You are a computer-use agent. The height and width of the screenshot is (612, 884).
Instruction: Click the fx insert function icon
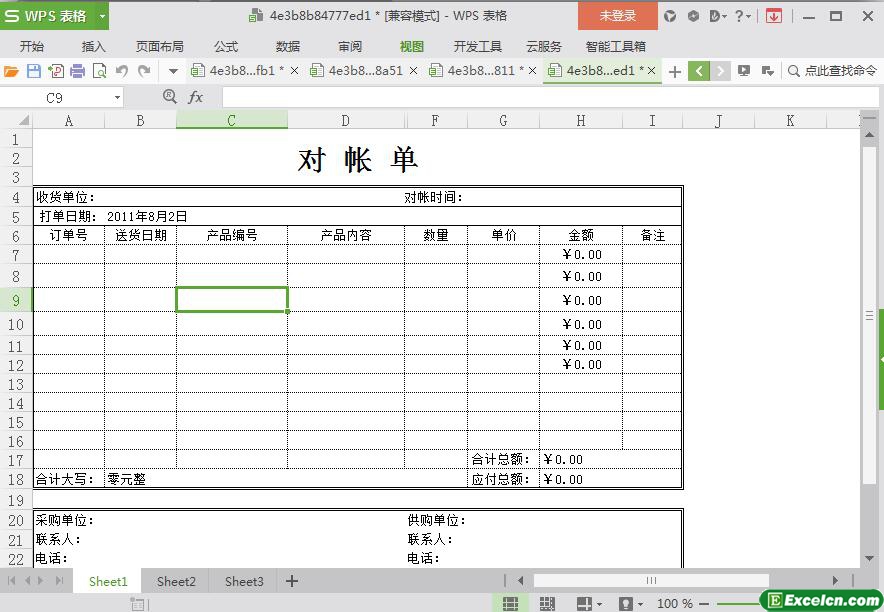(196, 97)
